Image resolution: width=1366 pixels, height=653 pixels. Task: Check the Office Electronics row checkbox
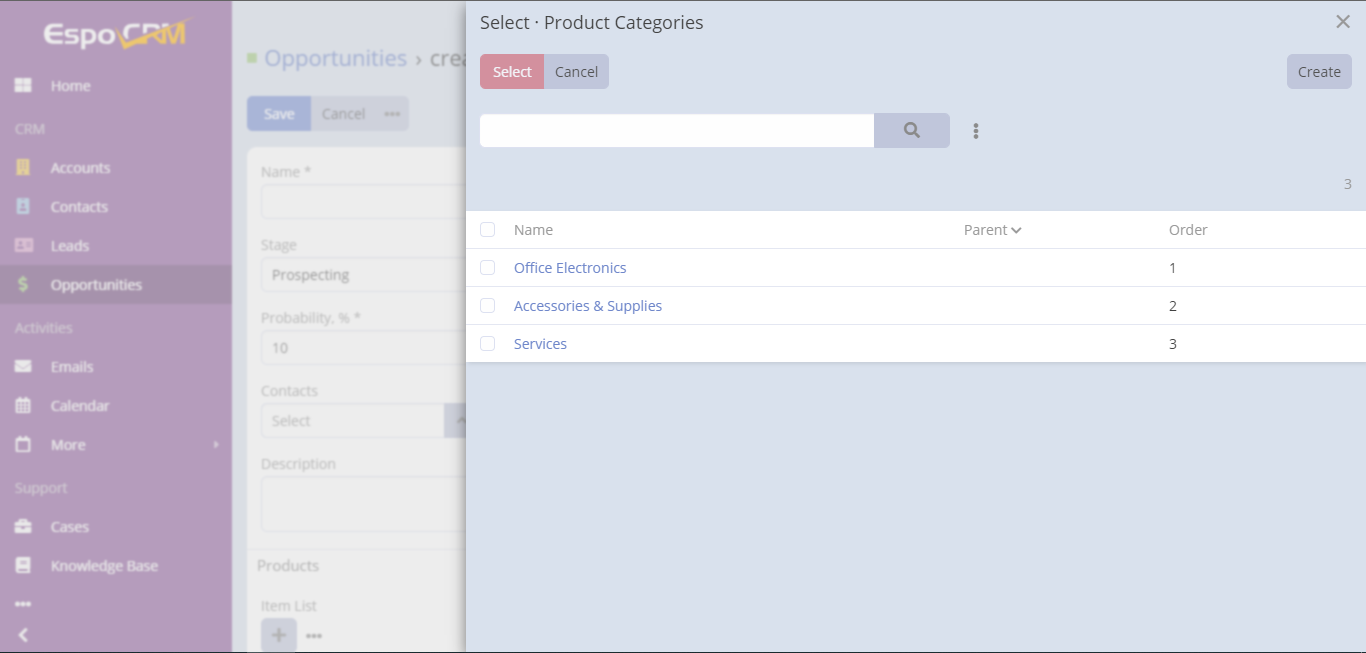coord(488,268)
